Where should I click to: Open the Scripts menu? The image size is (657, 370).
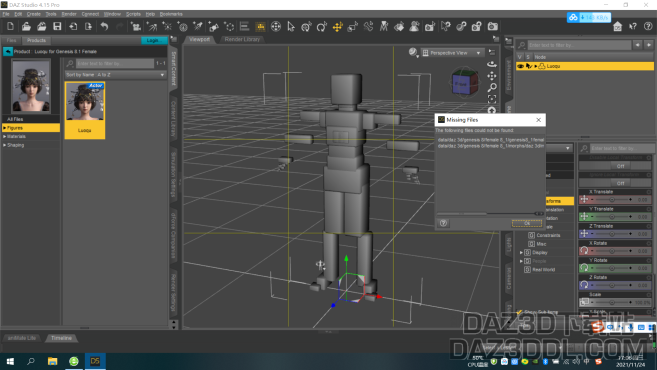pos(133,14)
